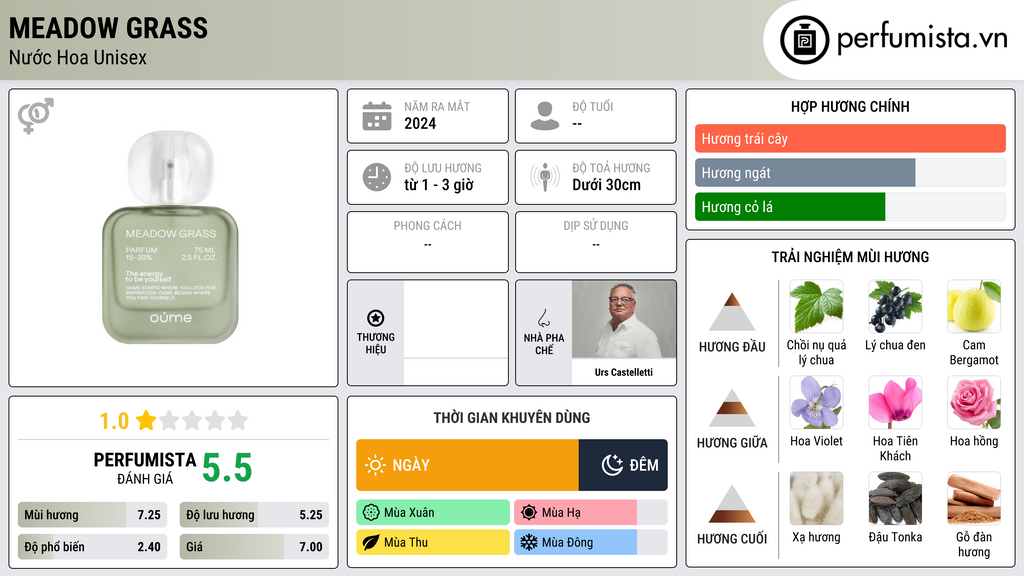This screenshot has width=1024, height=576.
Task: Click the perfumista.vn site name
Action: (x=922, y=39)
